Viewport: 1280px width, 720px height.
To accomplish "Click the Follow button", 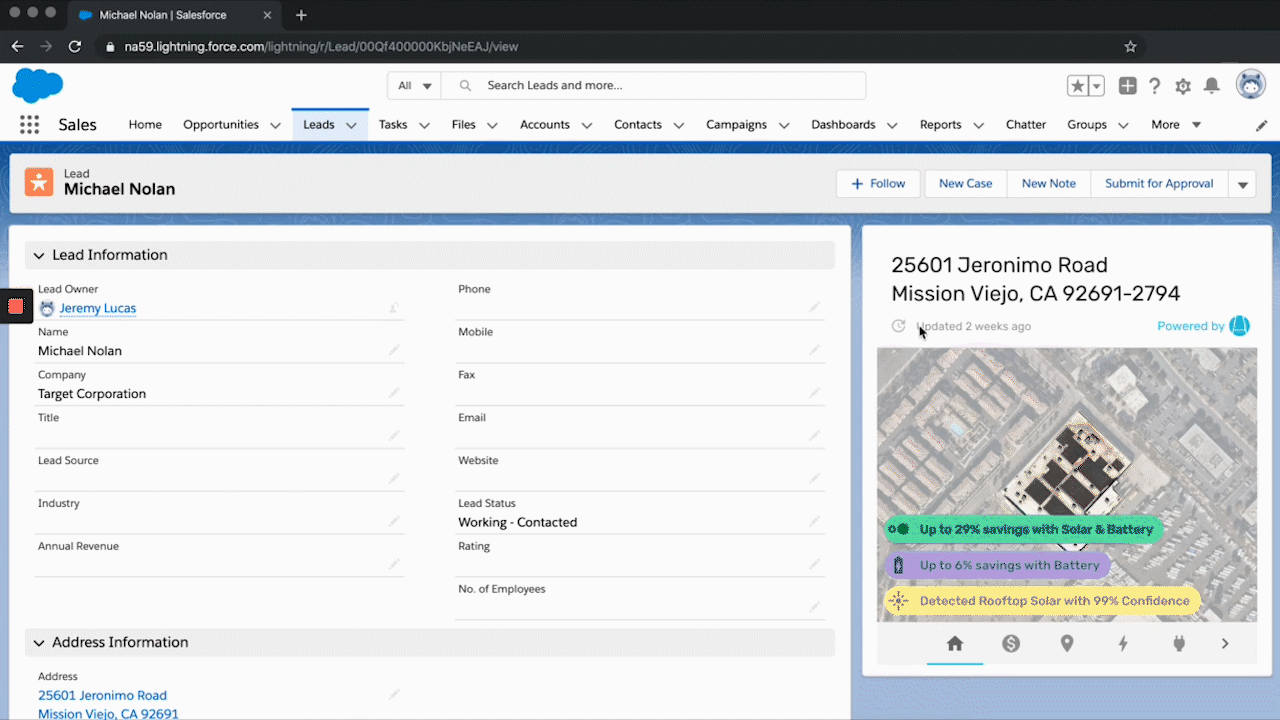I will pyautogui.click(x=878, y=184).
